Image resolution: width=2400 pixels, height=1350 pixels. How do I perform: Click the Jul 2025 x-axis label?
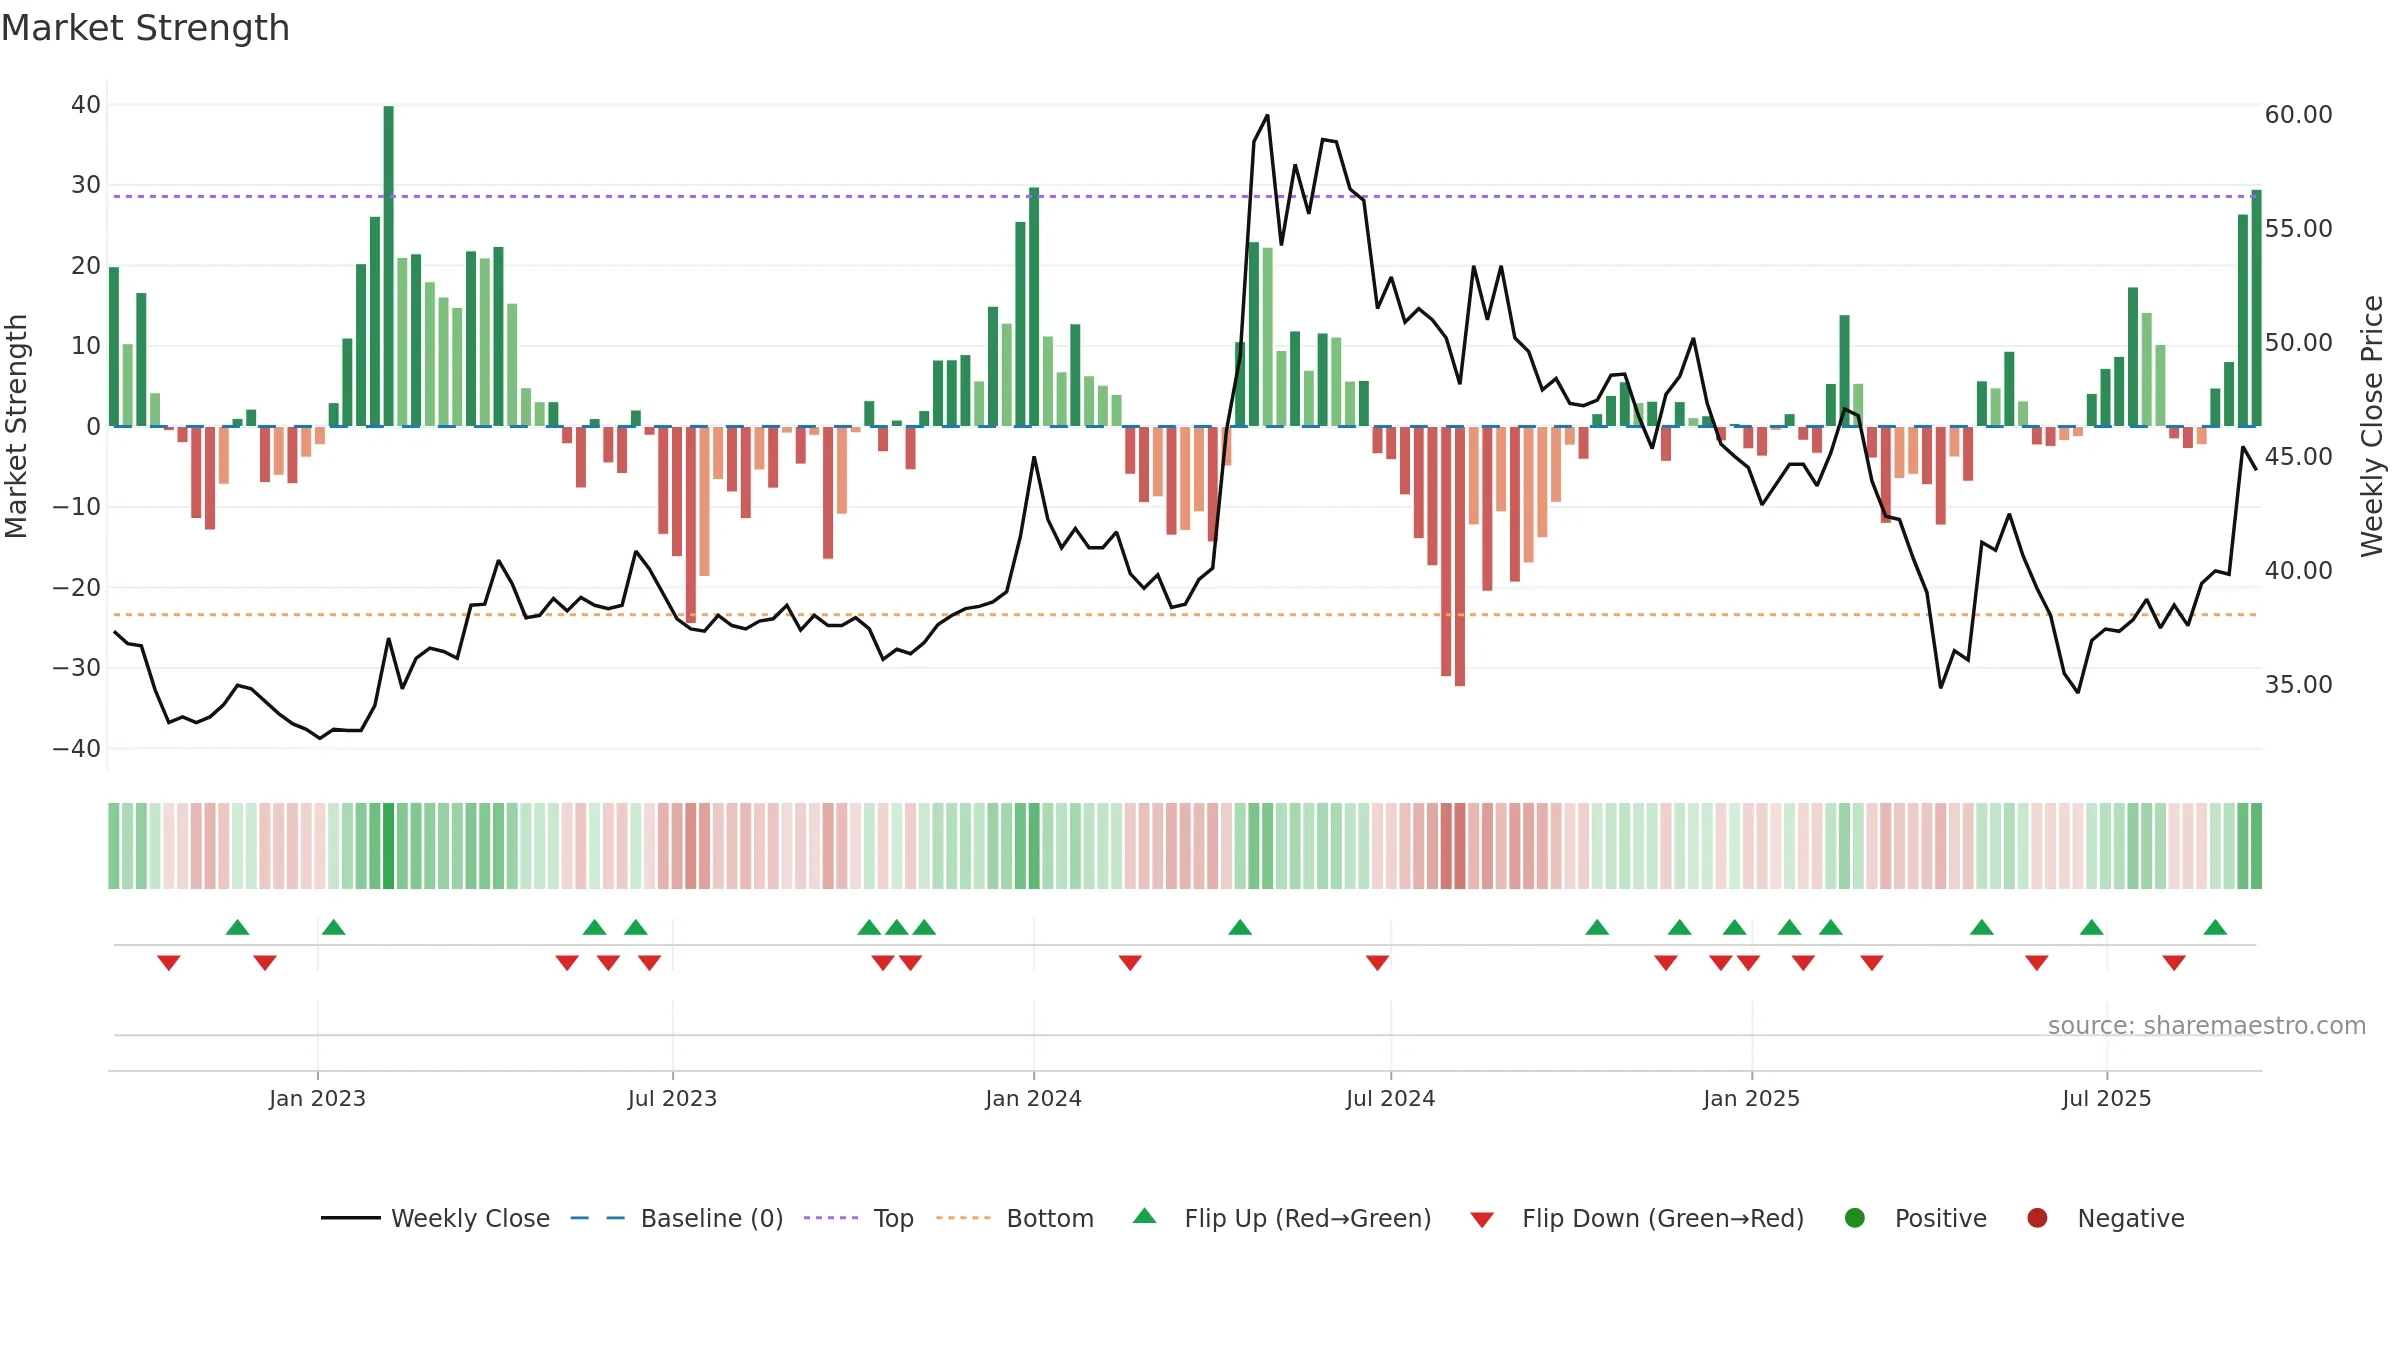tap(2106, 1098)
